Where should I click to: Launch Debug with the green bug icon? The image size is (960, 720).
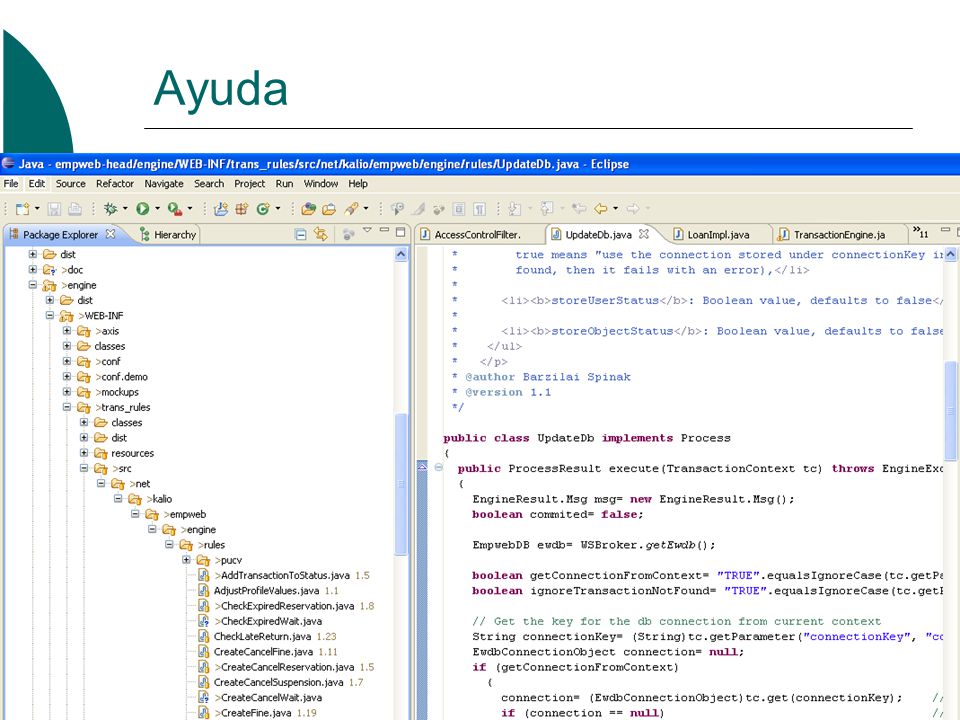111,209
